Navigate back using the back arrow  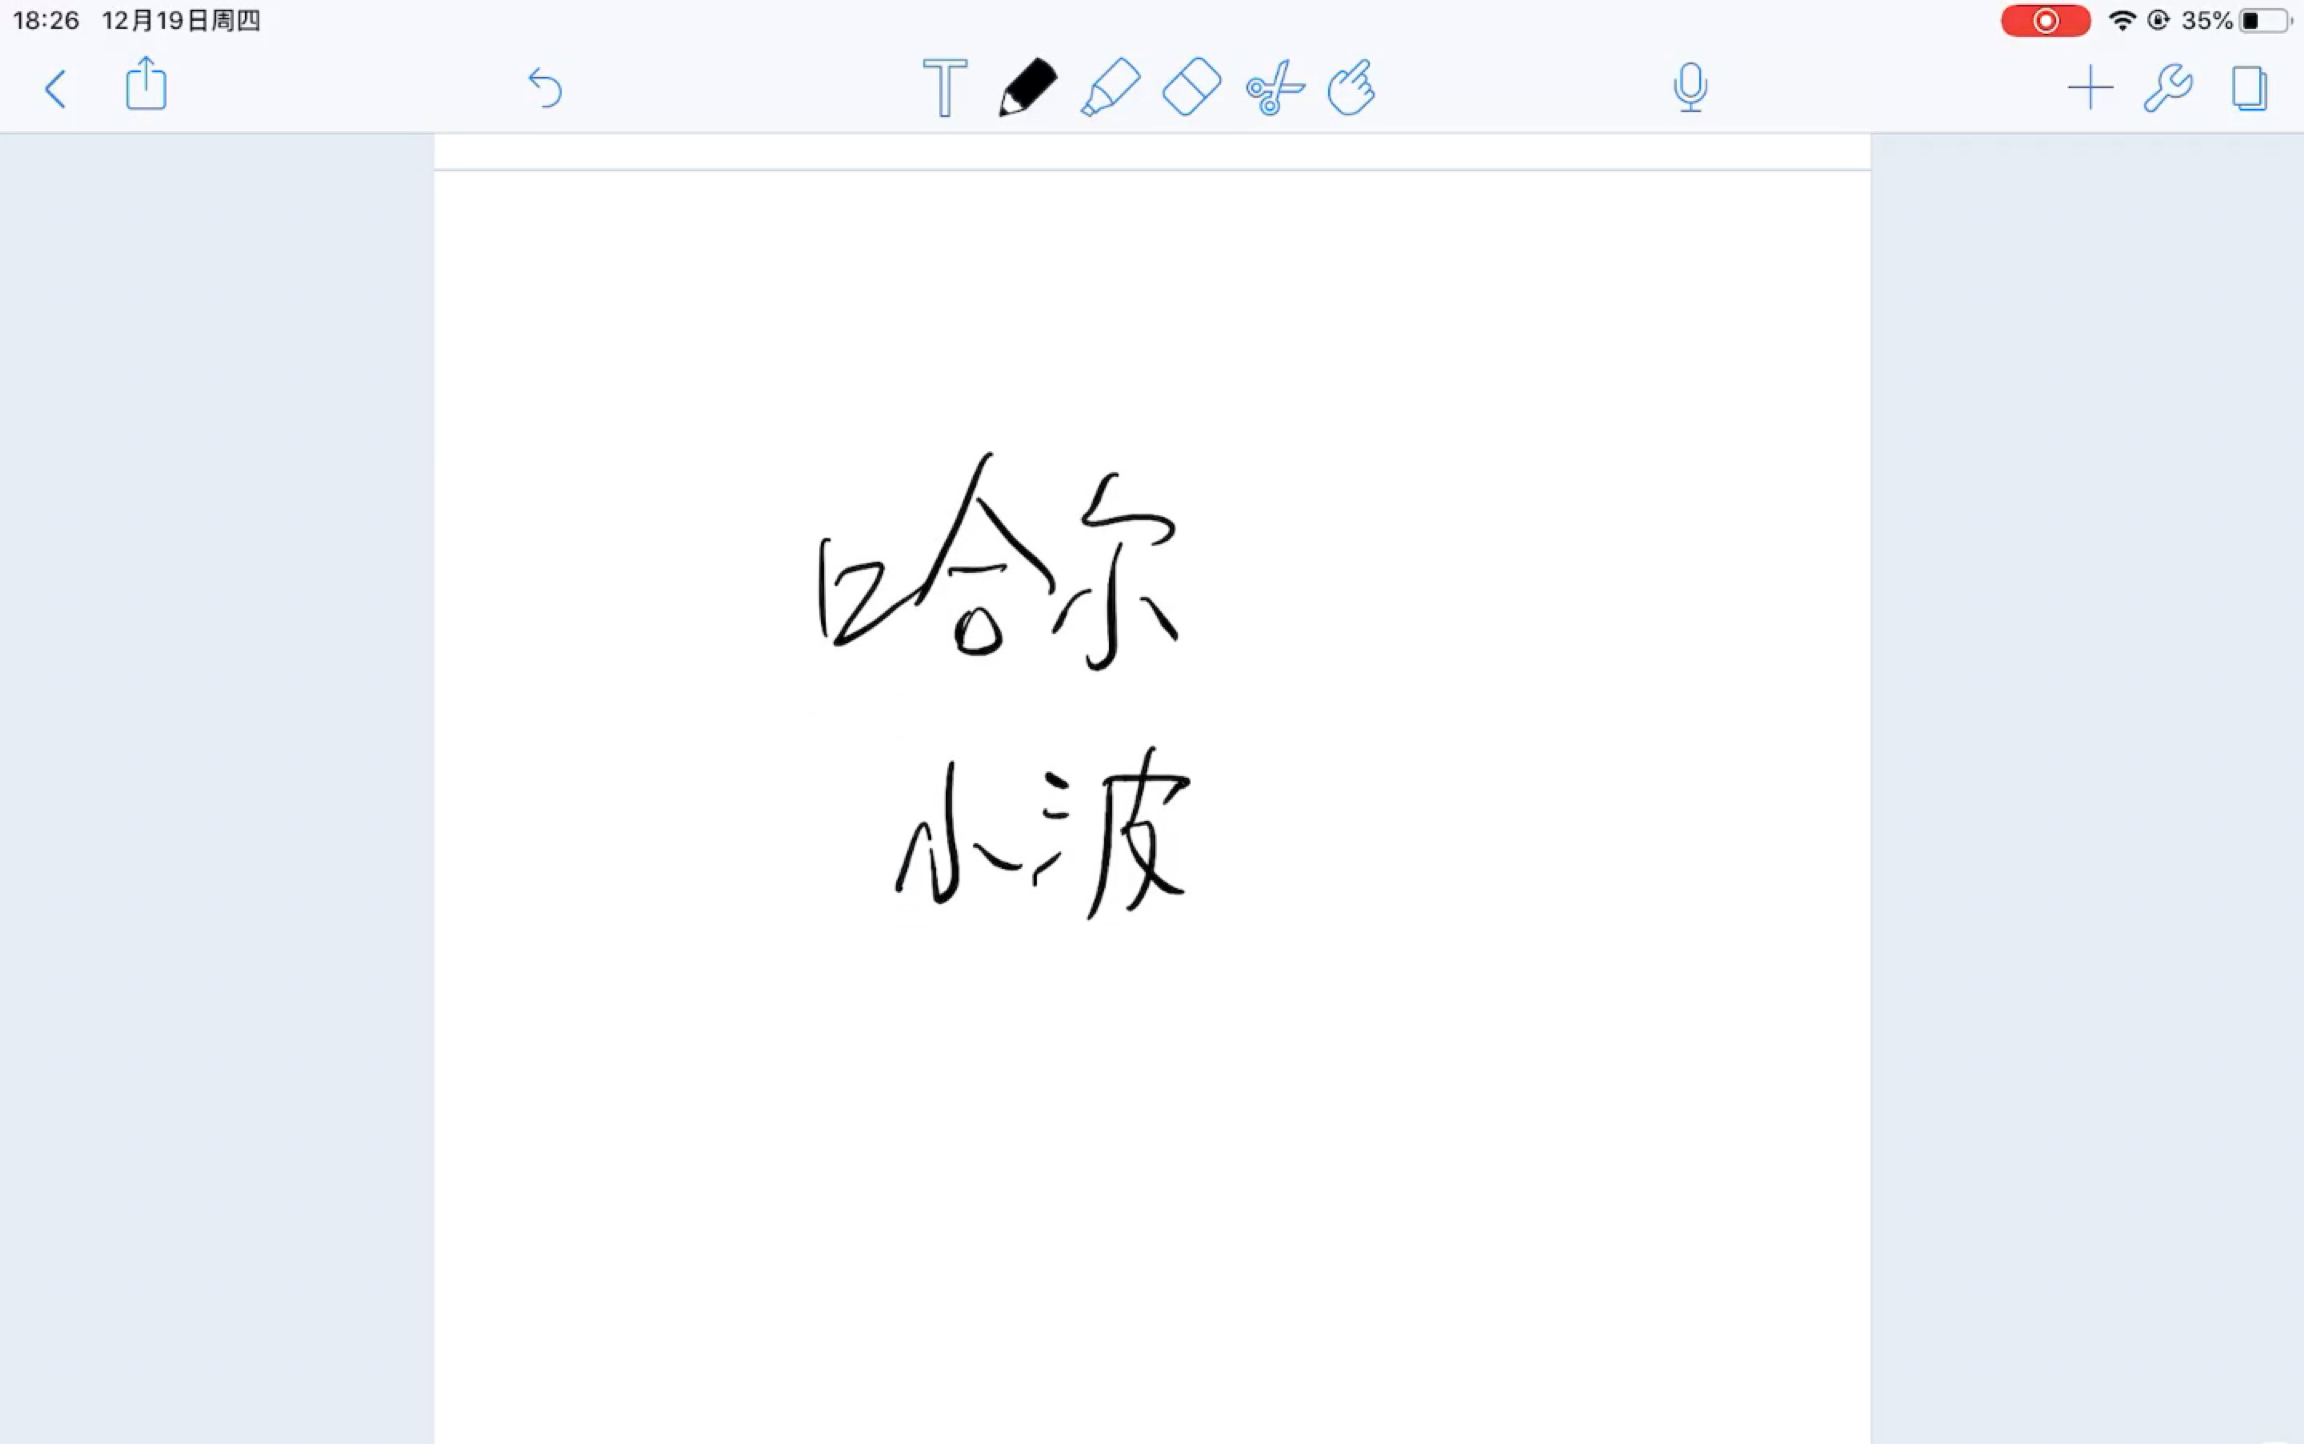55,85
